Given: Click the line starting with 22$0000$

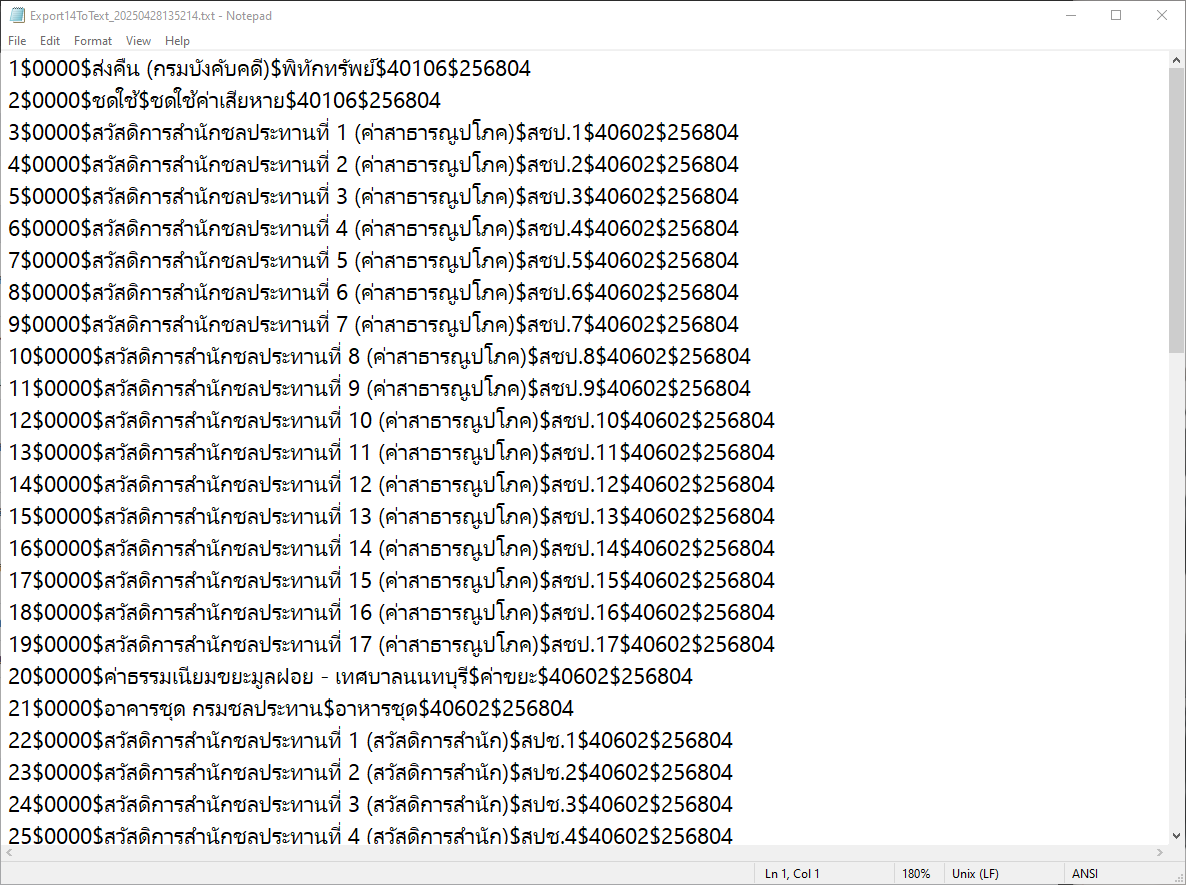Looking at the screenshot, I should point(370,741).
